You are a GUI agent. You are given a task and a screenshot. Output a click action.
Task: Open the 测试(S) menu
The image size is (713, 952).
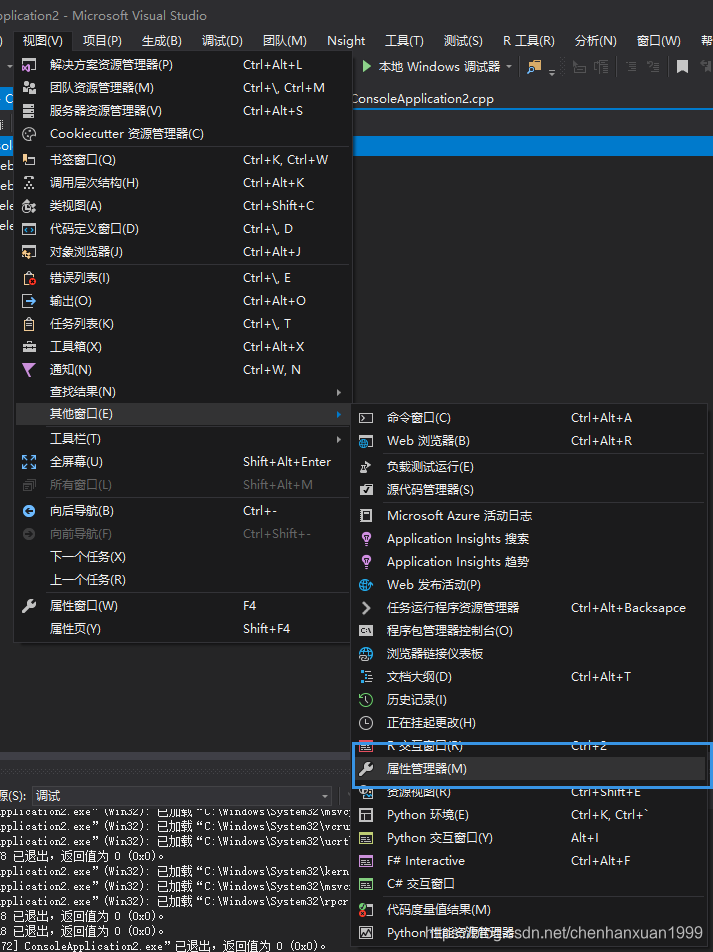(463, 41)
